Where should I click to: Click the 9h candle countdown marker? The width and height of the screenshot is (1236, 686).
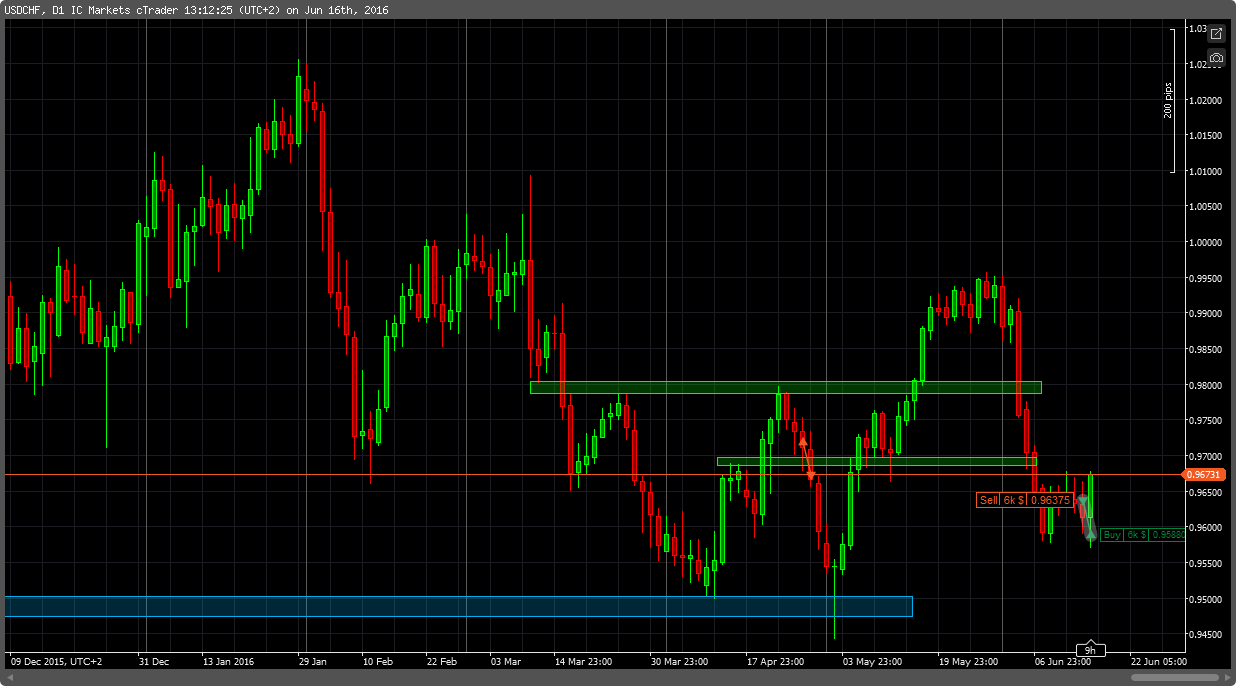click(1090, 649)
